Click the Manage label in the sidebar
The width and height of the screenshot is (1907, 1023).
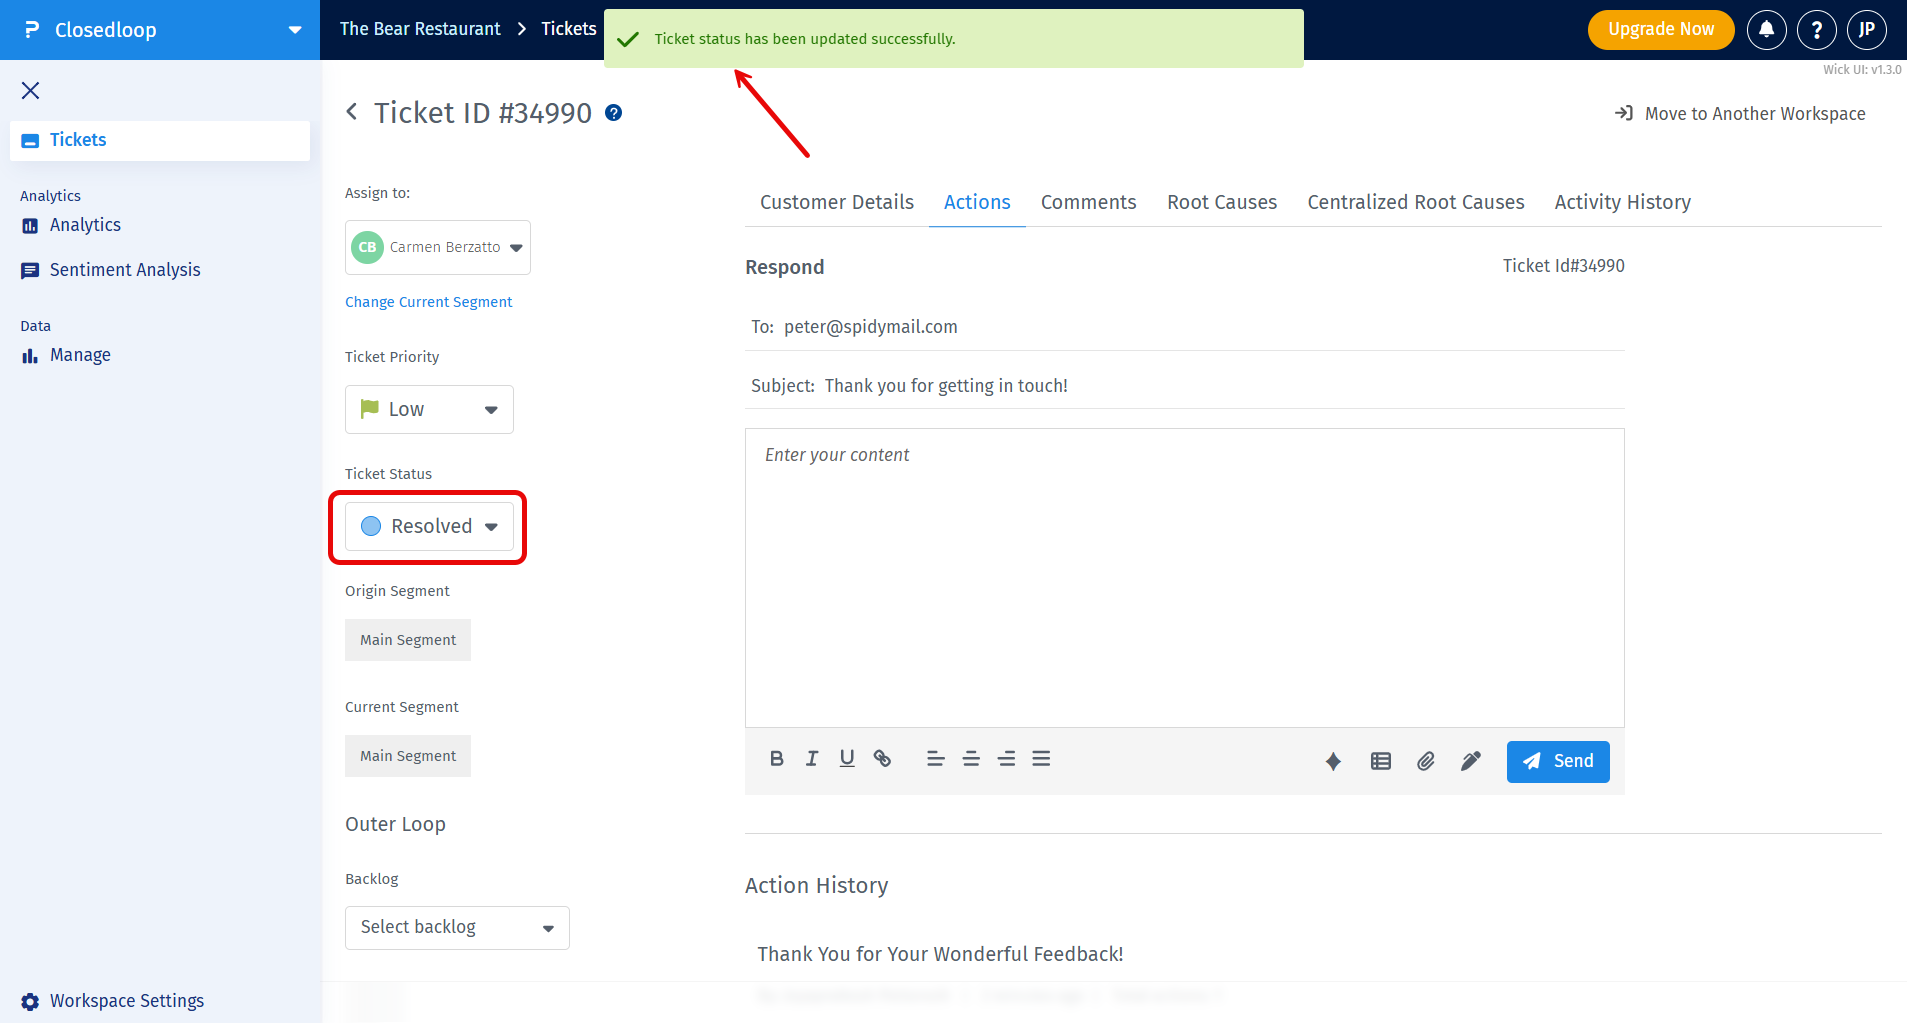click(80, 355)
